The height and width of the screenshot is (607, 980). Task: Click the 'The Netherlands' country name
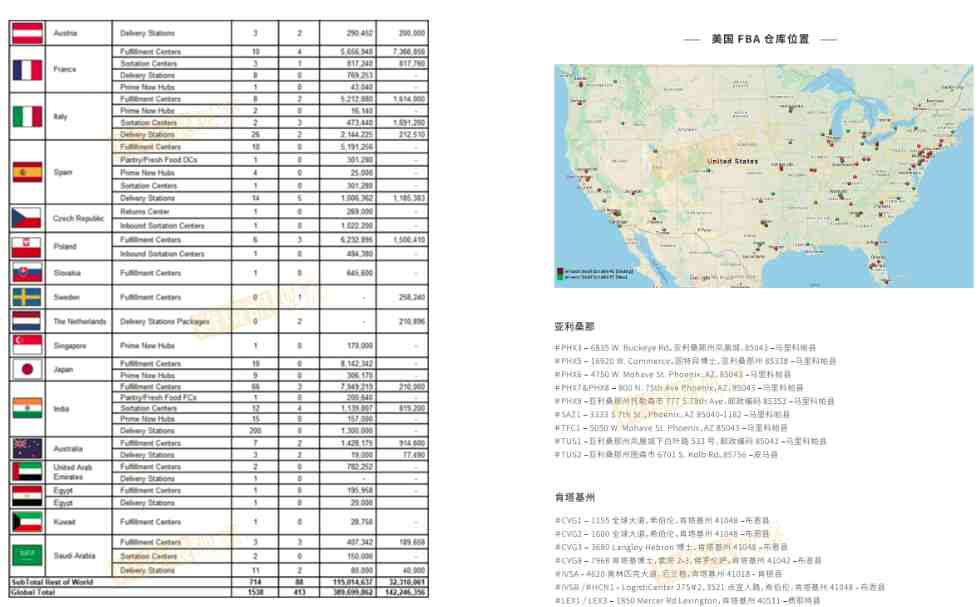click(79, 321)
